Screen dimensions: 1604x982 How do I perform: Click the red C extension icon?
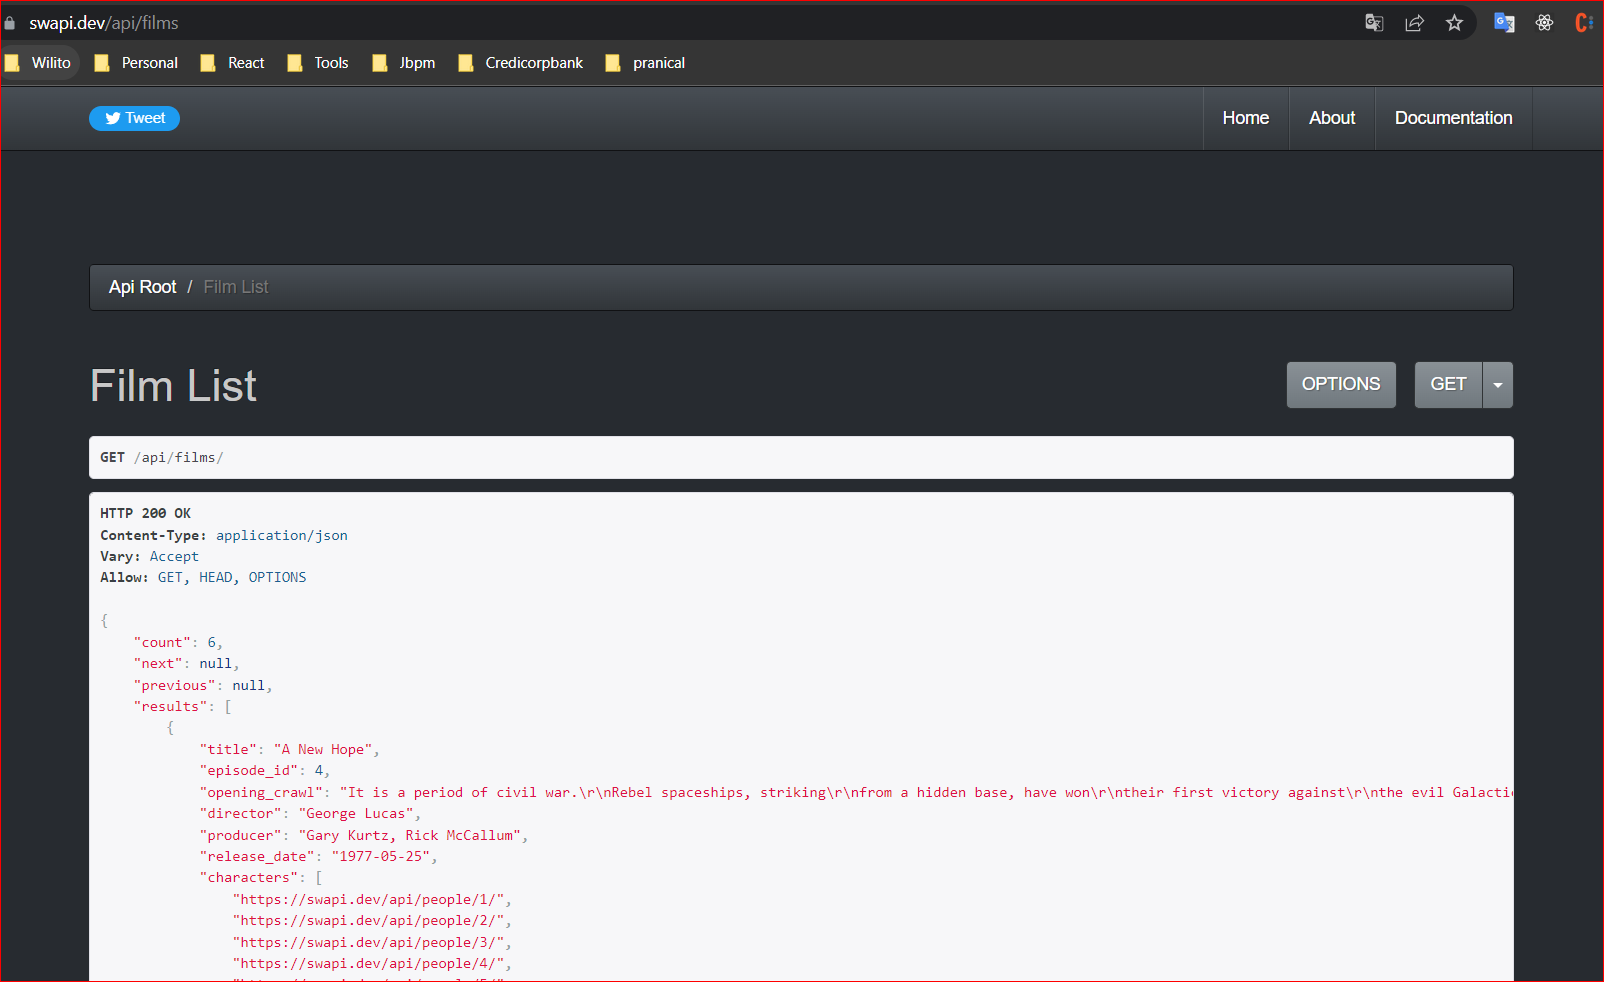1584,23
